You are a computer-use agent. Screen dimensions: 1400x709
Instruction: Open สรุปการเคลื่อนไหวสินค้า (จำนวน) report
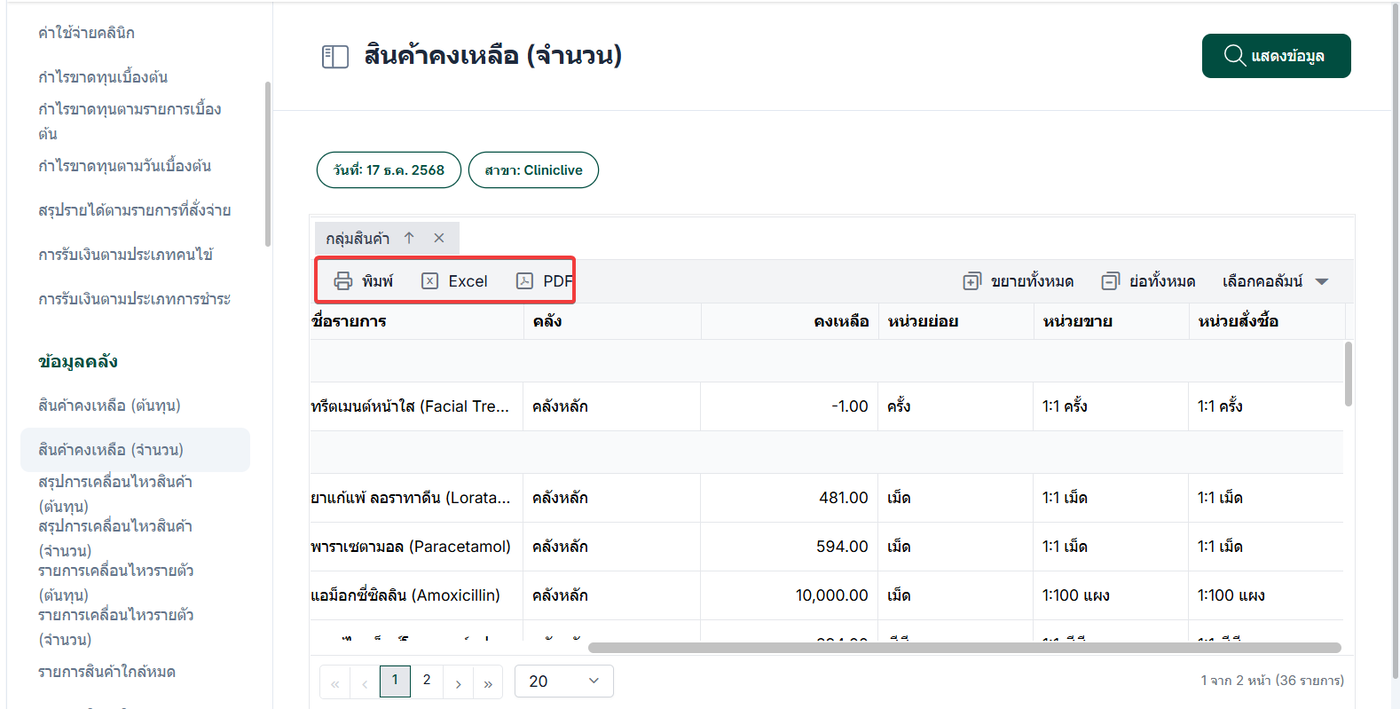pos(115,538)
